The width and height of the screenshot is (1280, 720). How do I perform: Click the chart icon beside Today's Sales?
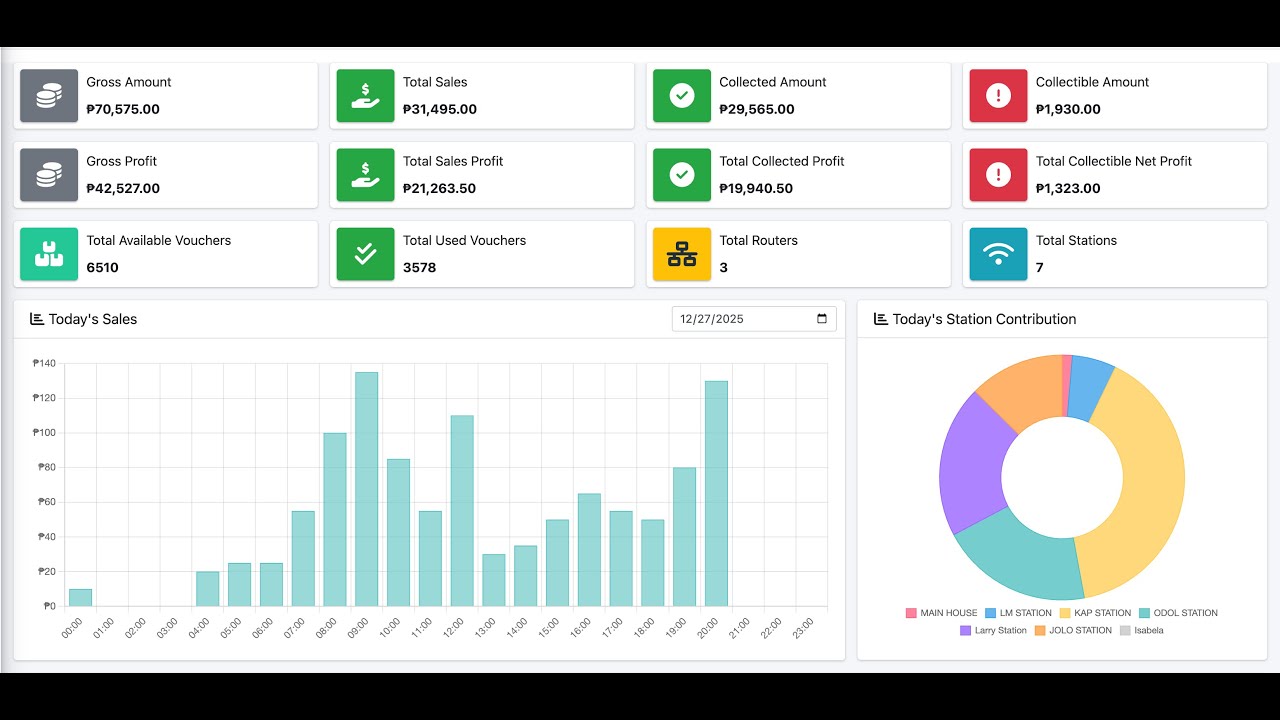point(37,319)
